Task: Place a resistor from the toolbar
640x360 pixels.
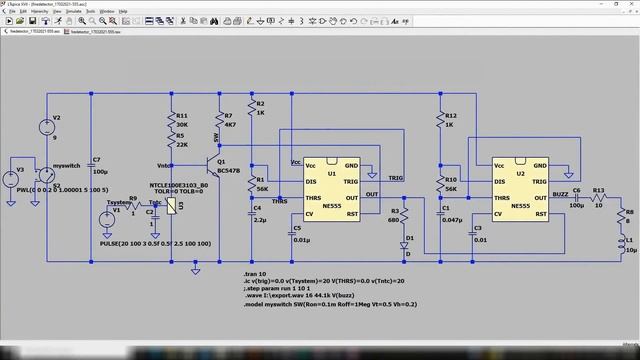Action: tap(281, 21)
